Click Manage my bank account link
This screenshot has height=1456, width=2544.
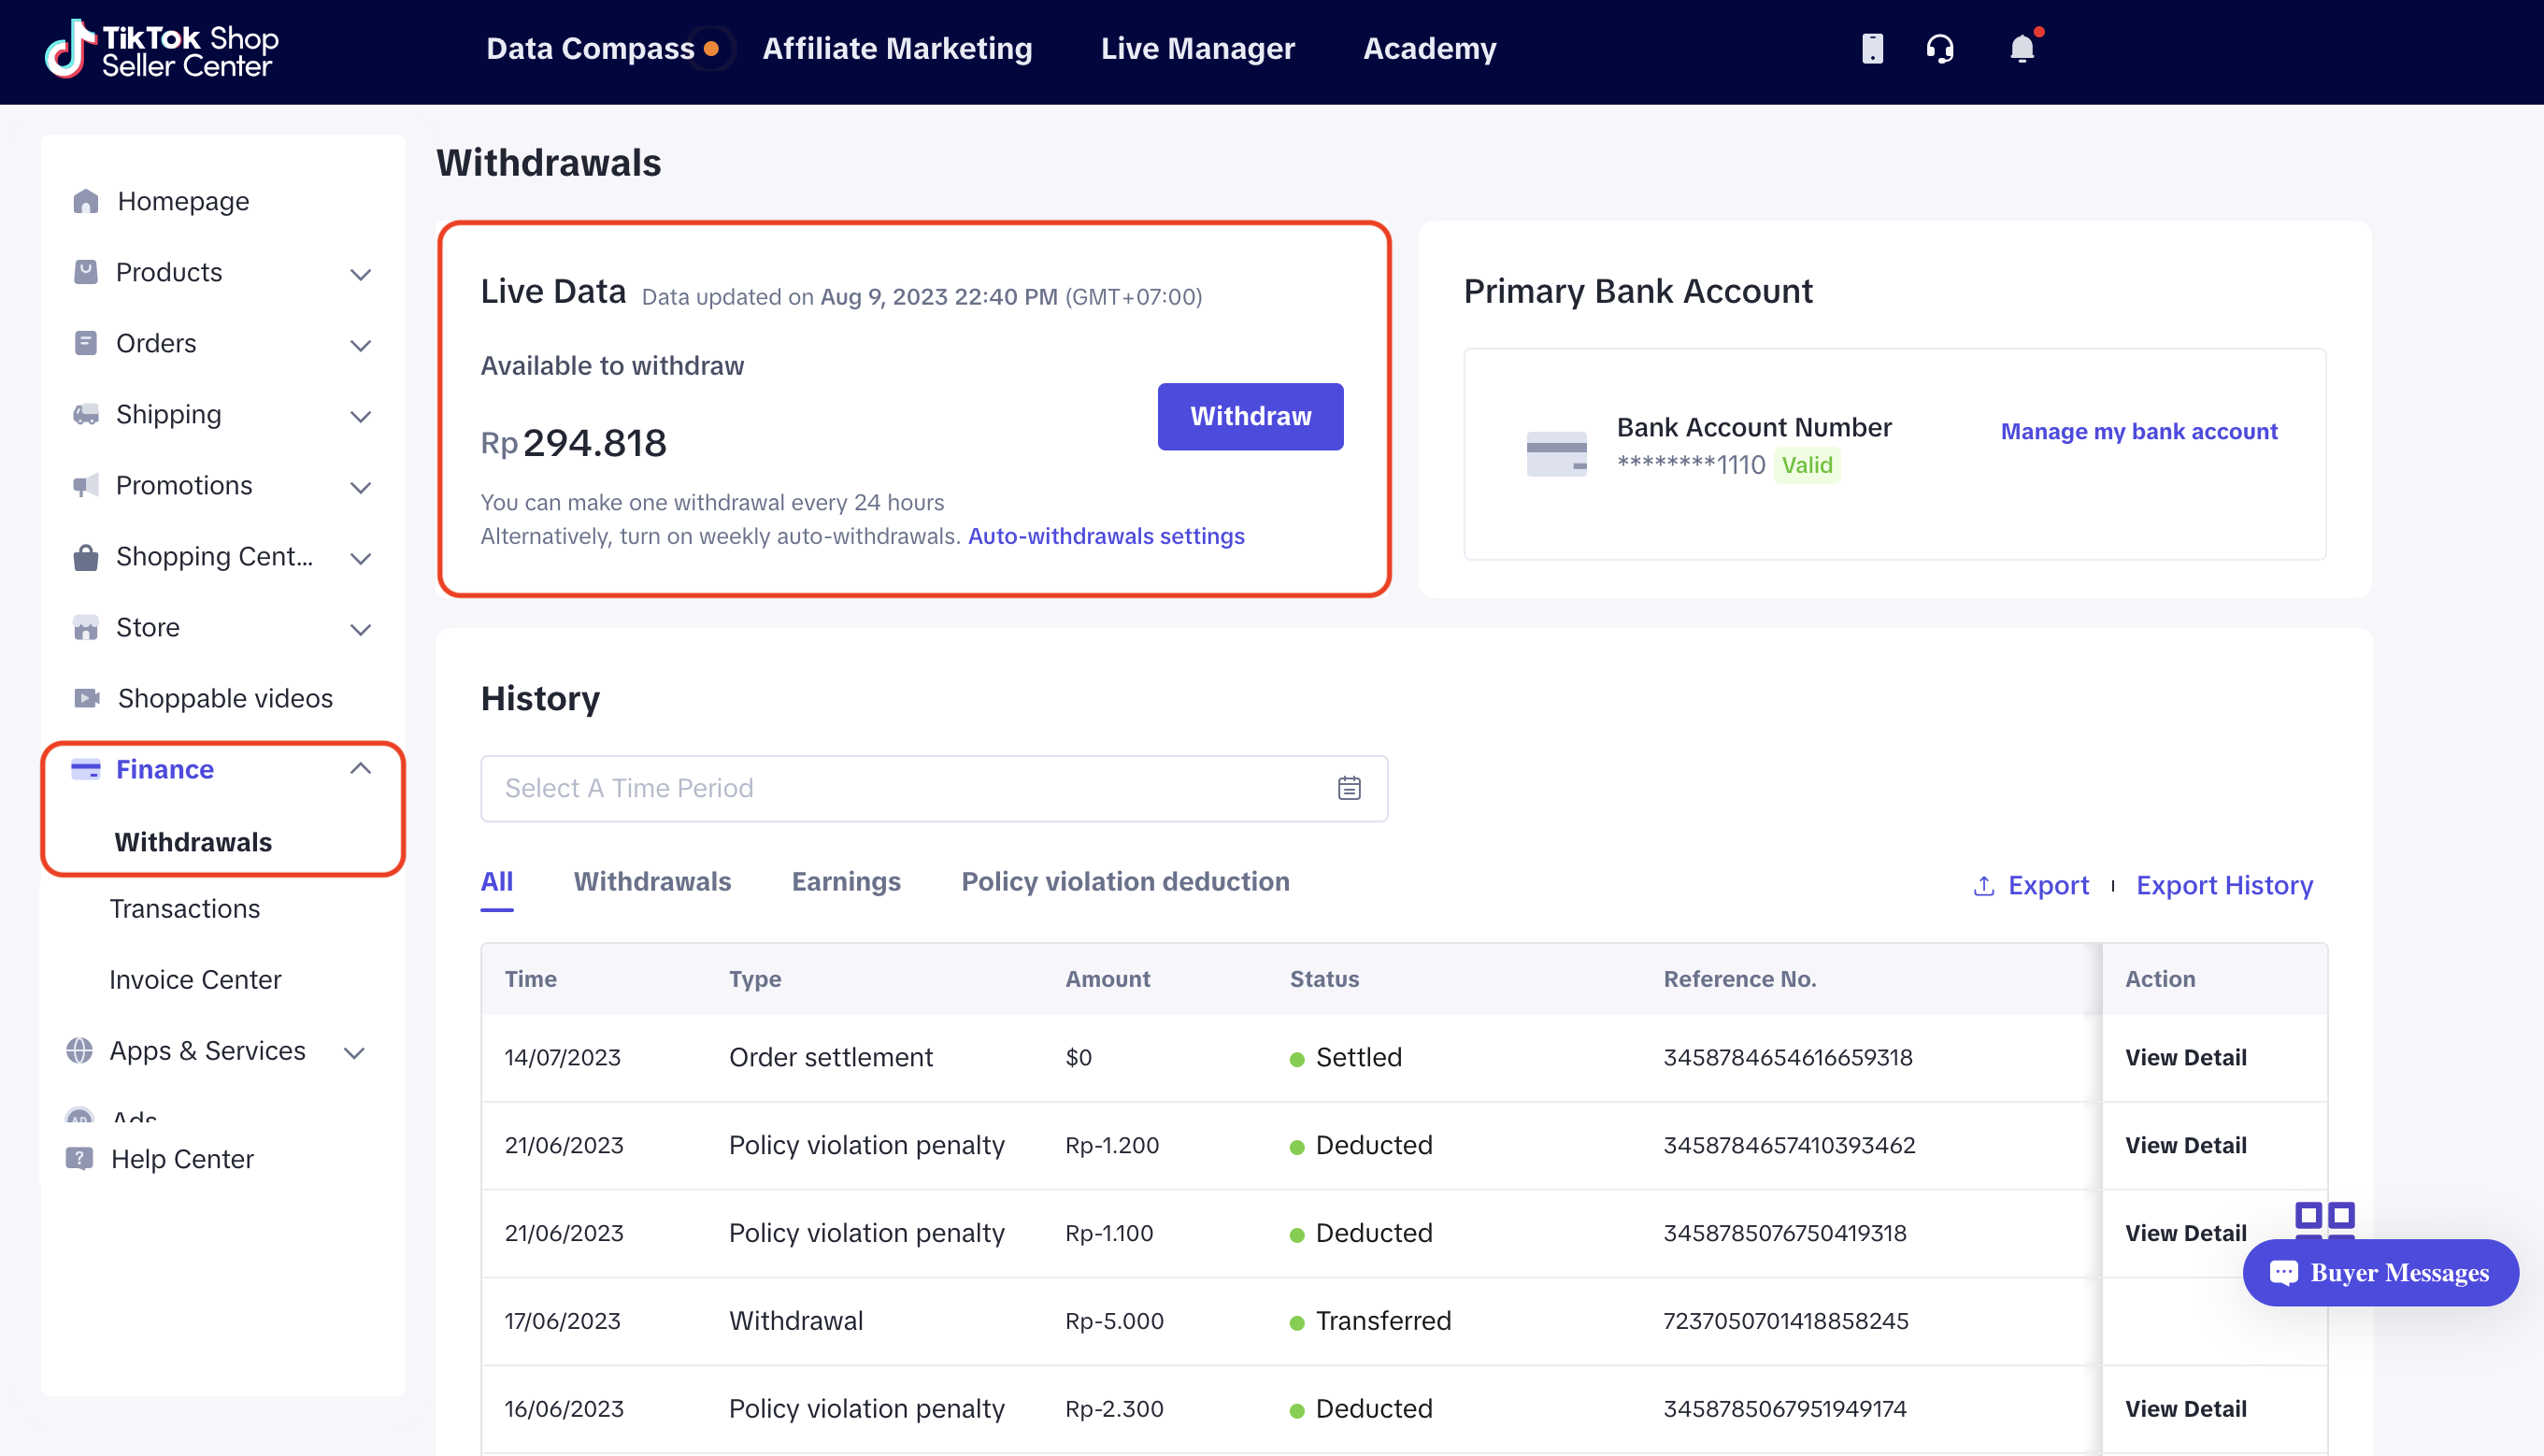2138,431
